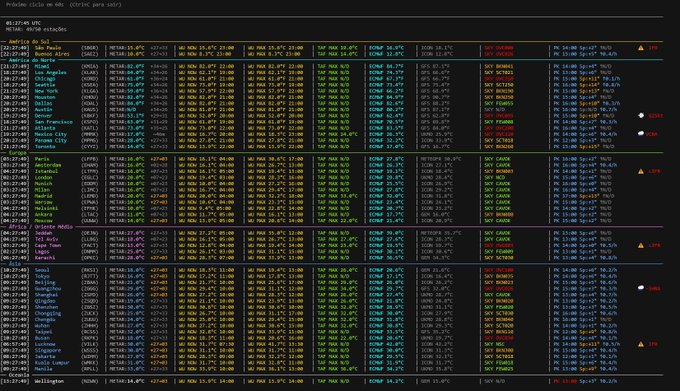Screen dimensions: 680x391
Task: Click the warning triangle on Lucknow row
Action: 641,344
